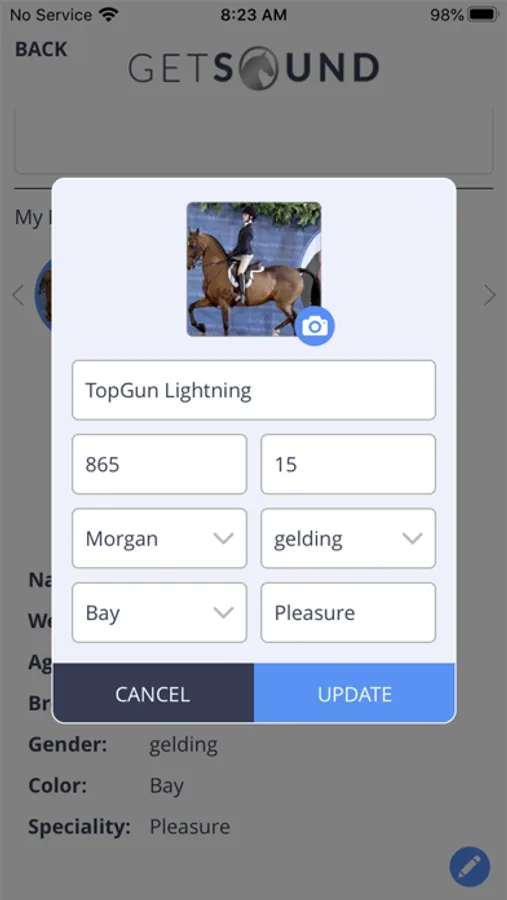Tap the camera icon on horse photo
Viewport: 507px width, 900px height.
coord(315,326)
